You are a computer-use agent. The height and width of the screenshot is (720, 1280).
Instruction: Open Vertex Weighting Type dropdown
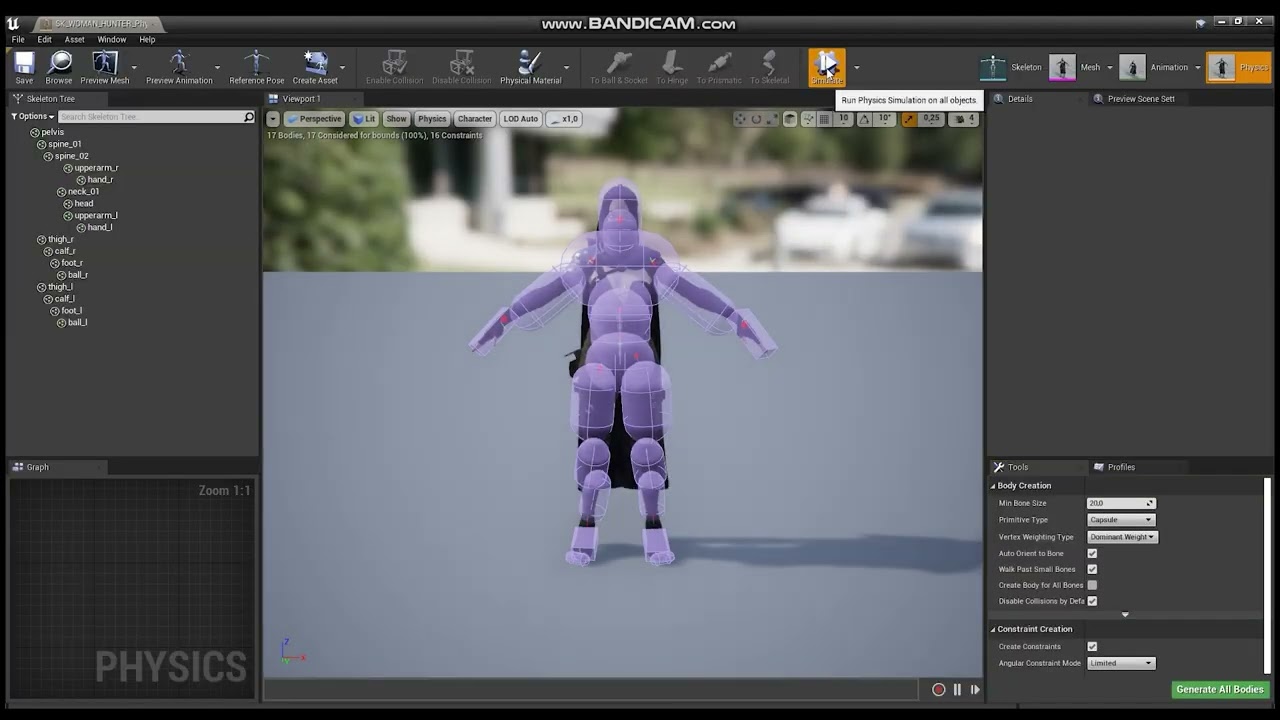(x=1121, y=537)
